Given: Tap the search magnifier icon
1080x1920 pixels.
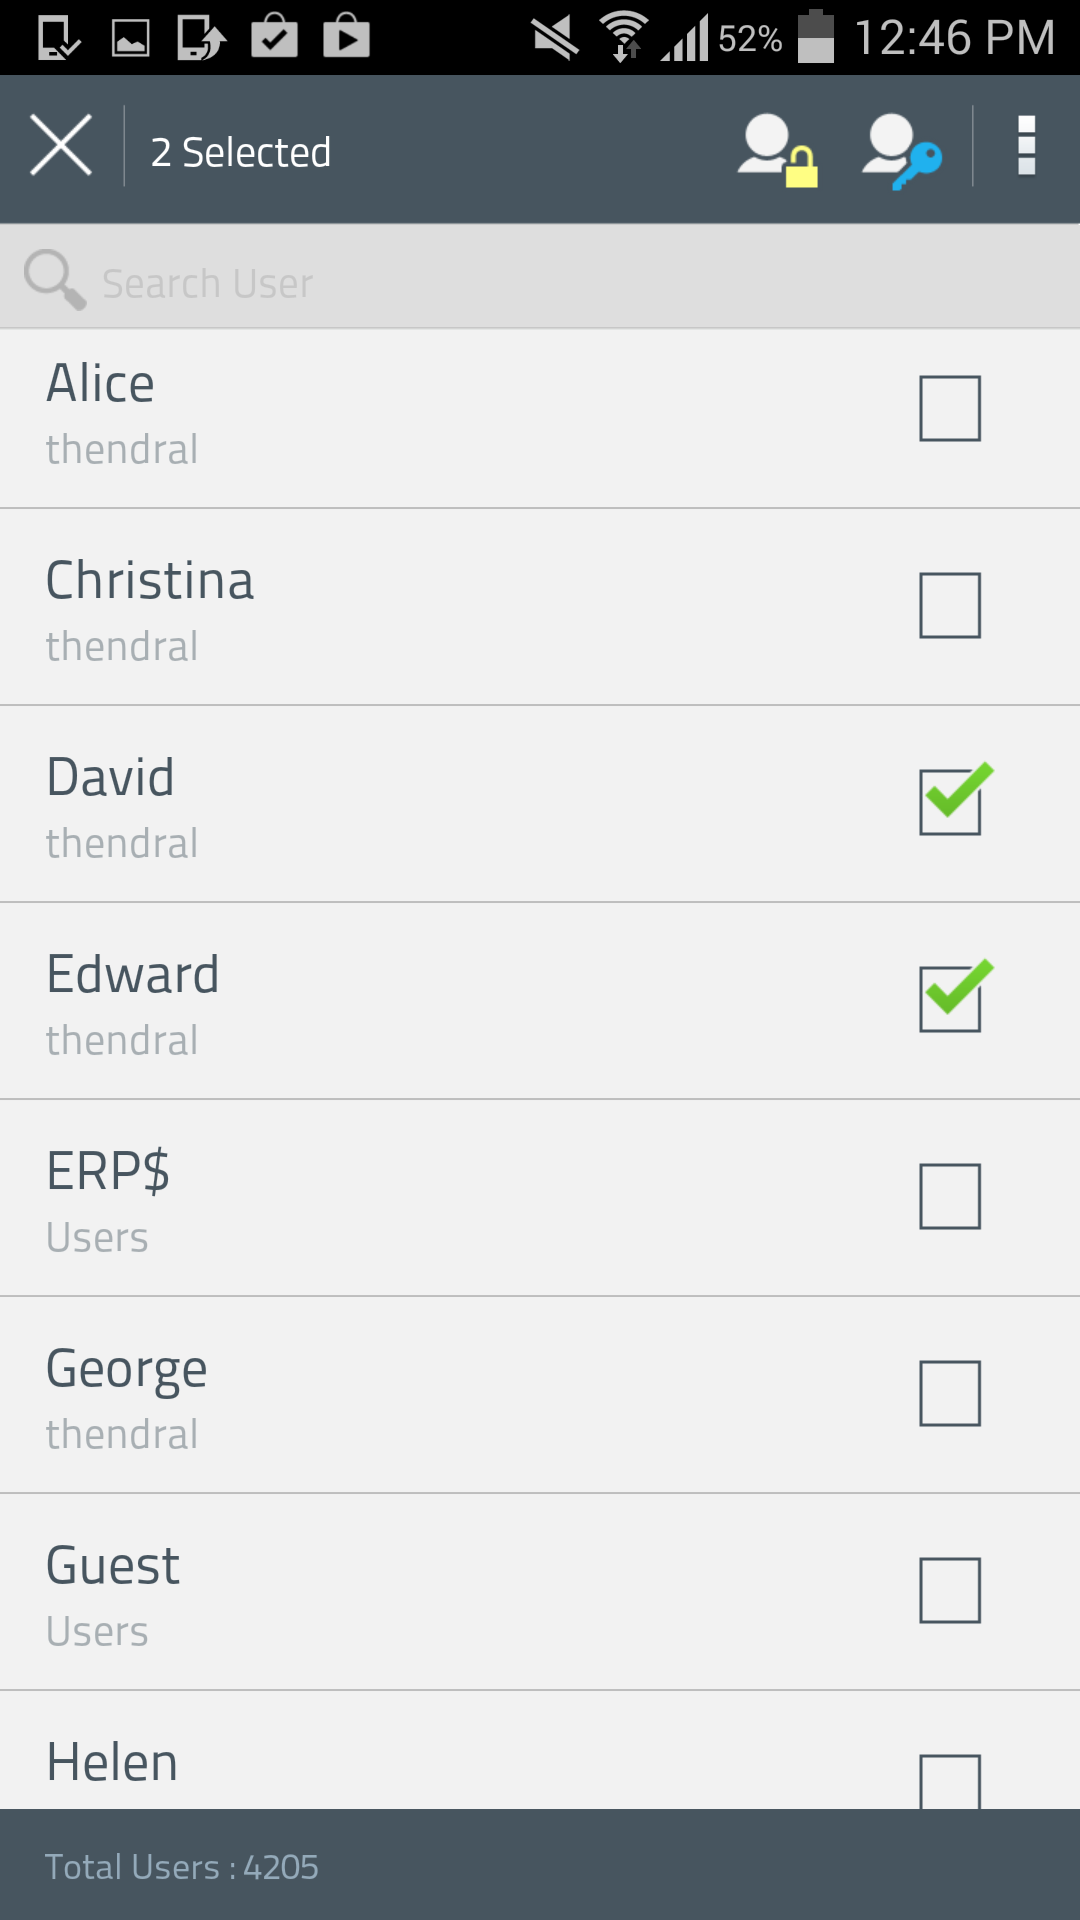Looking at the screenshot, I should [x=55, y=279].
